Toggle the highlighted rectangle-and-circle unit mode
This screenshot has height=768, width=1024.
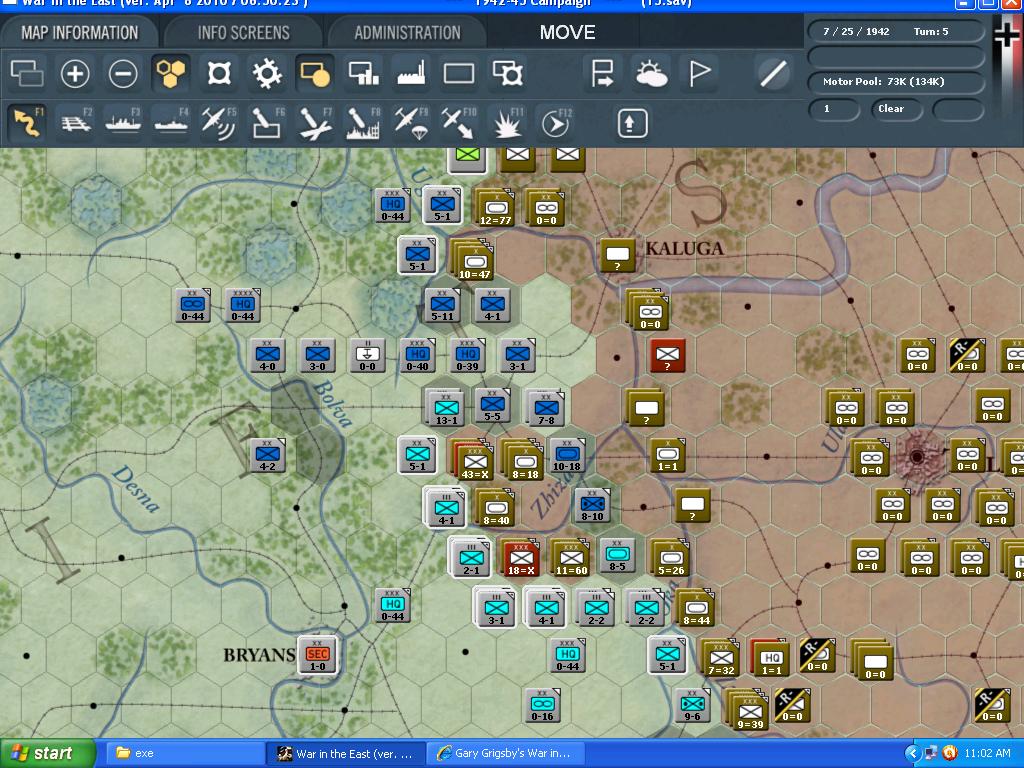pyautogui.click(x=315, y=73)
